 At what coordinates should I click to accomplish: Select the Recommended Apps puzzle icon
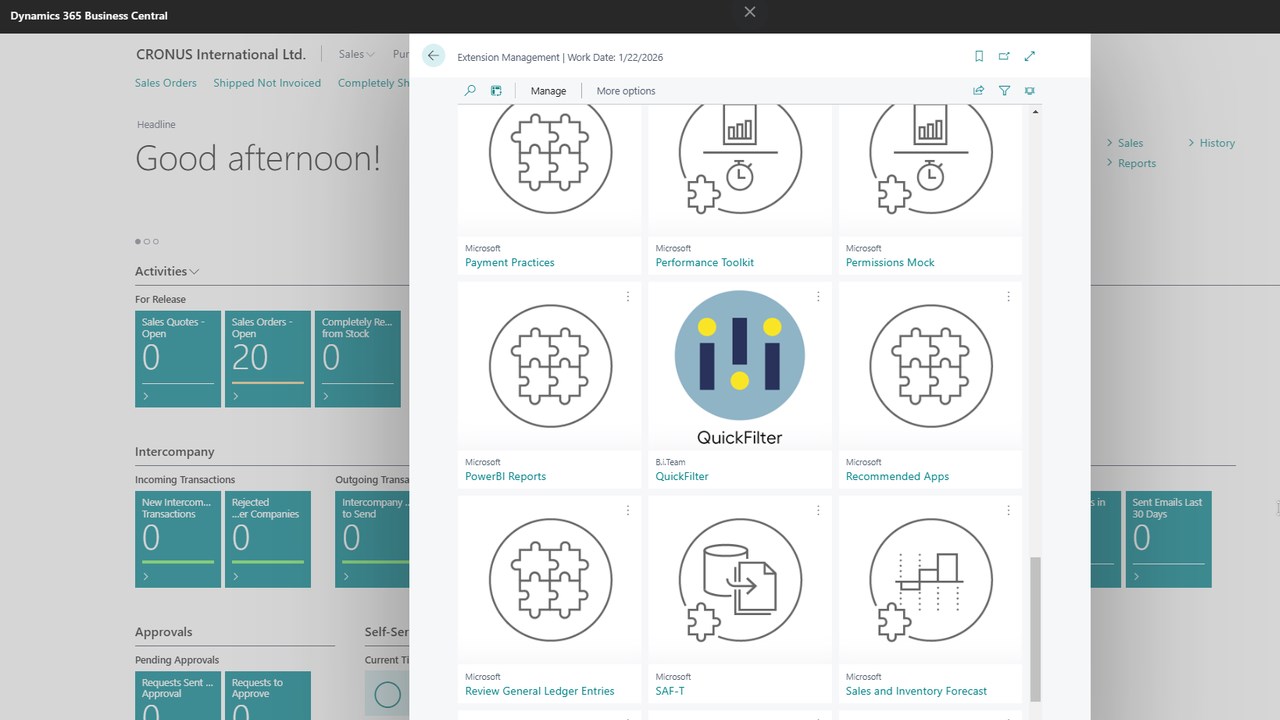click(x=931, y=366)
